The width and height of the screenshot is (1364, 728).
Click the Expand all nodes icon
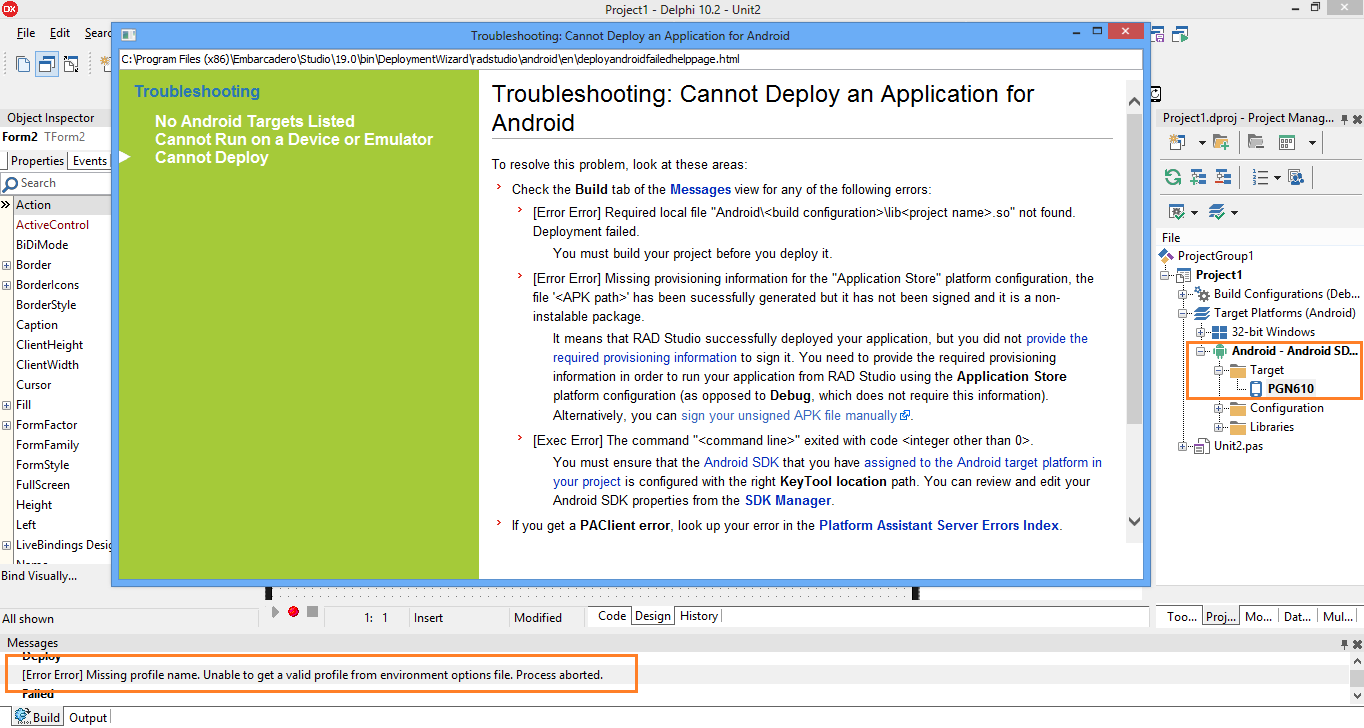tap(1198, 177)
